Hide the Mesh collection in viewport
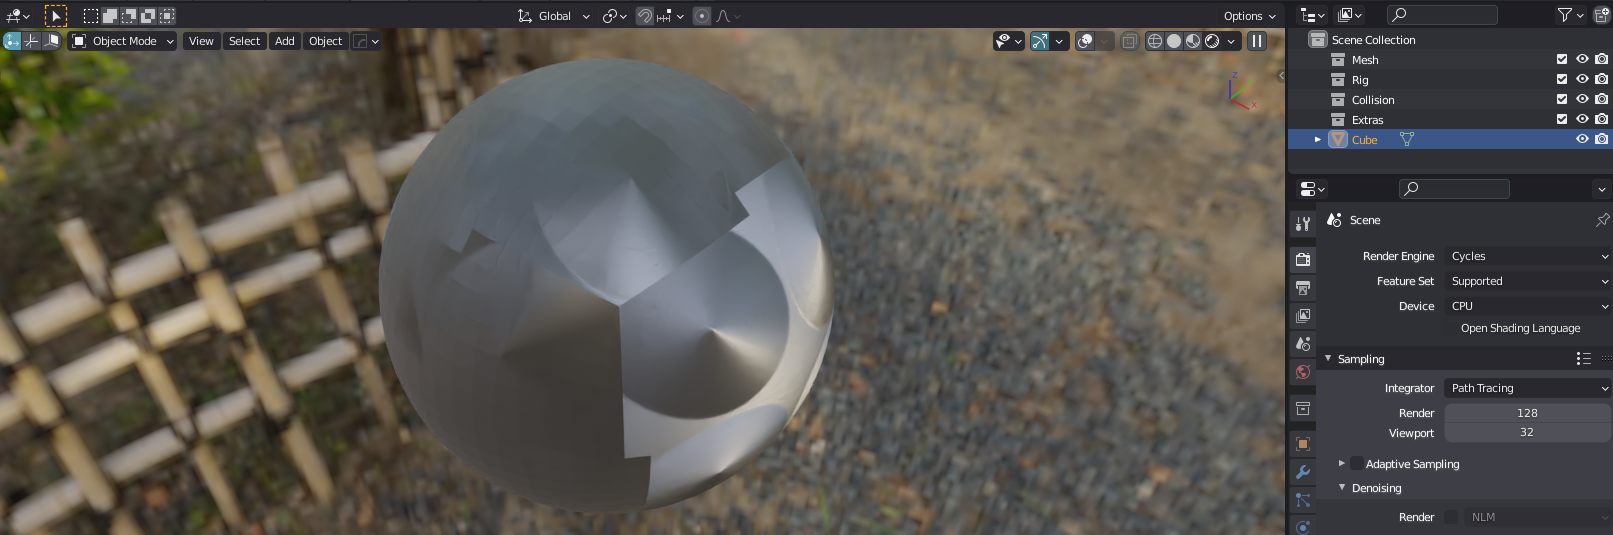Screen dimensions: 1613x535 coord(1582,60)
